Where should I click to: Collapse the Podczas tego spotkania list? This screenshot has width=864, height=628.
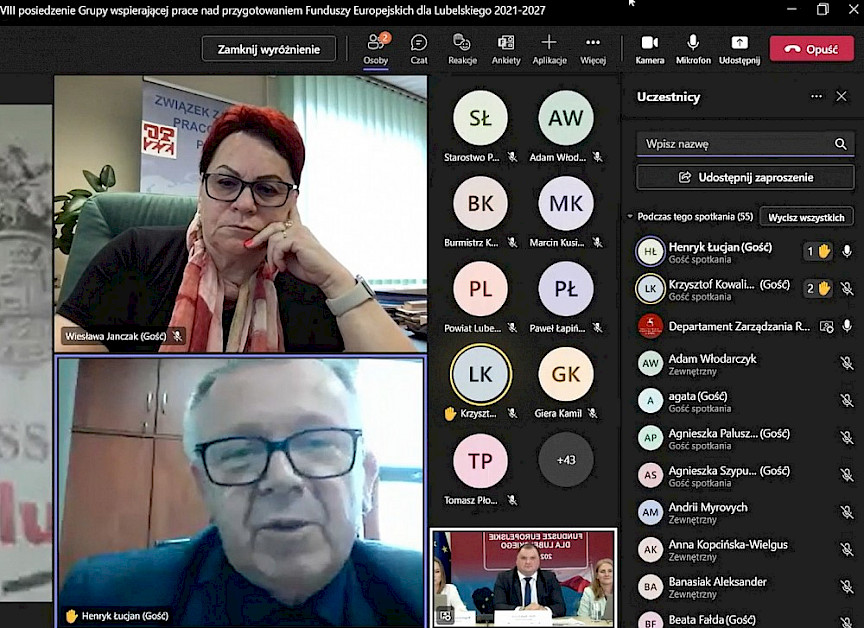pos(630,216)
